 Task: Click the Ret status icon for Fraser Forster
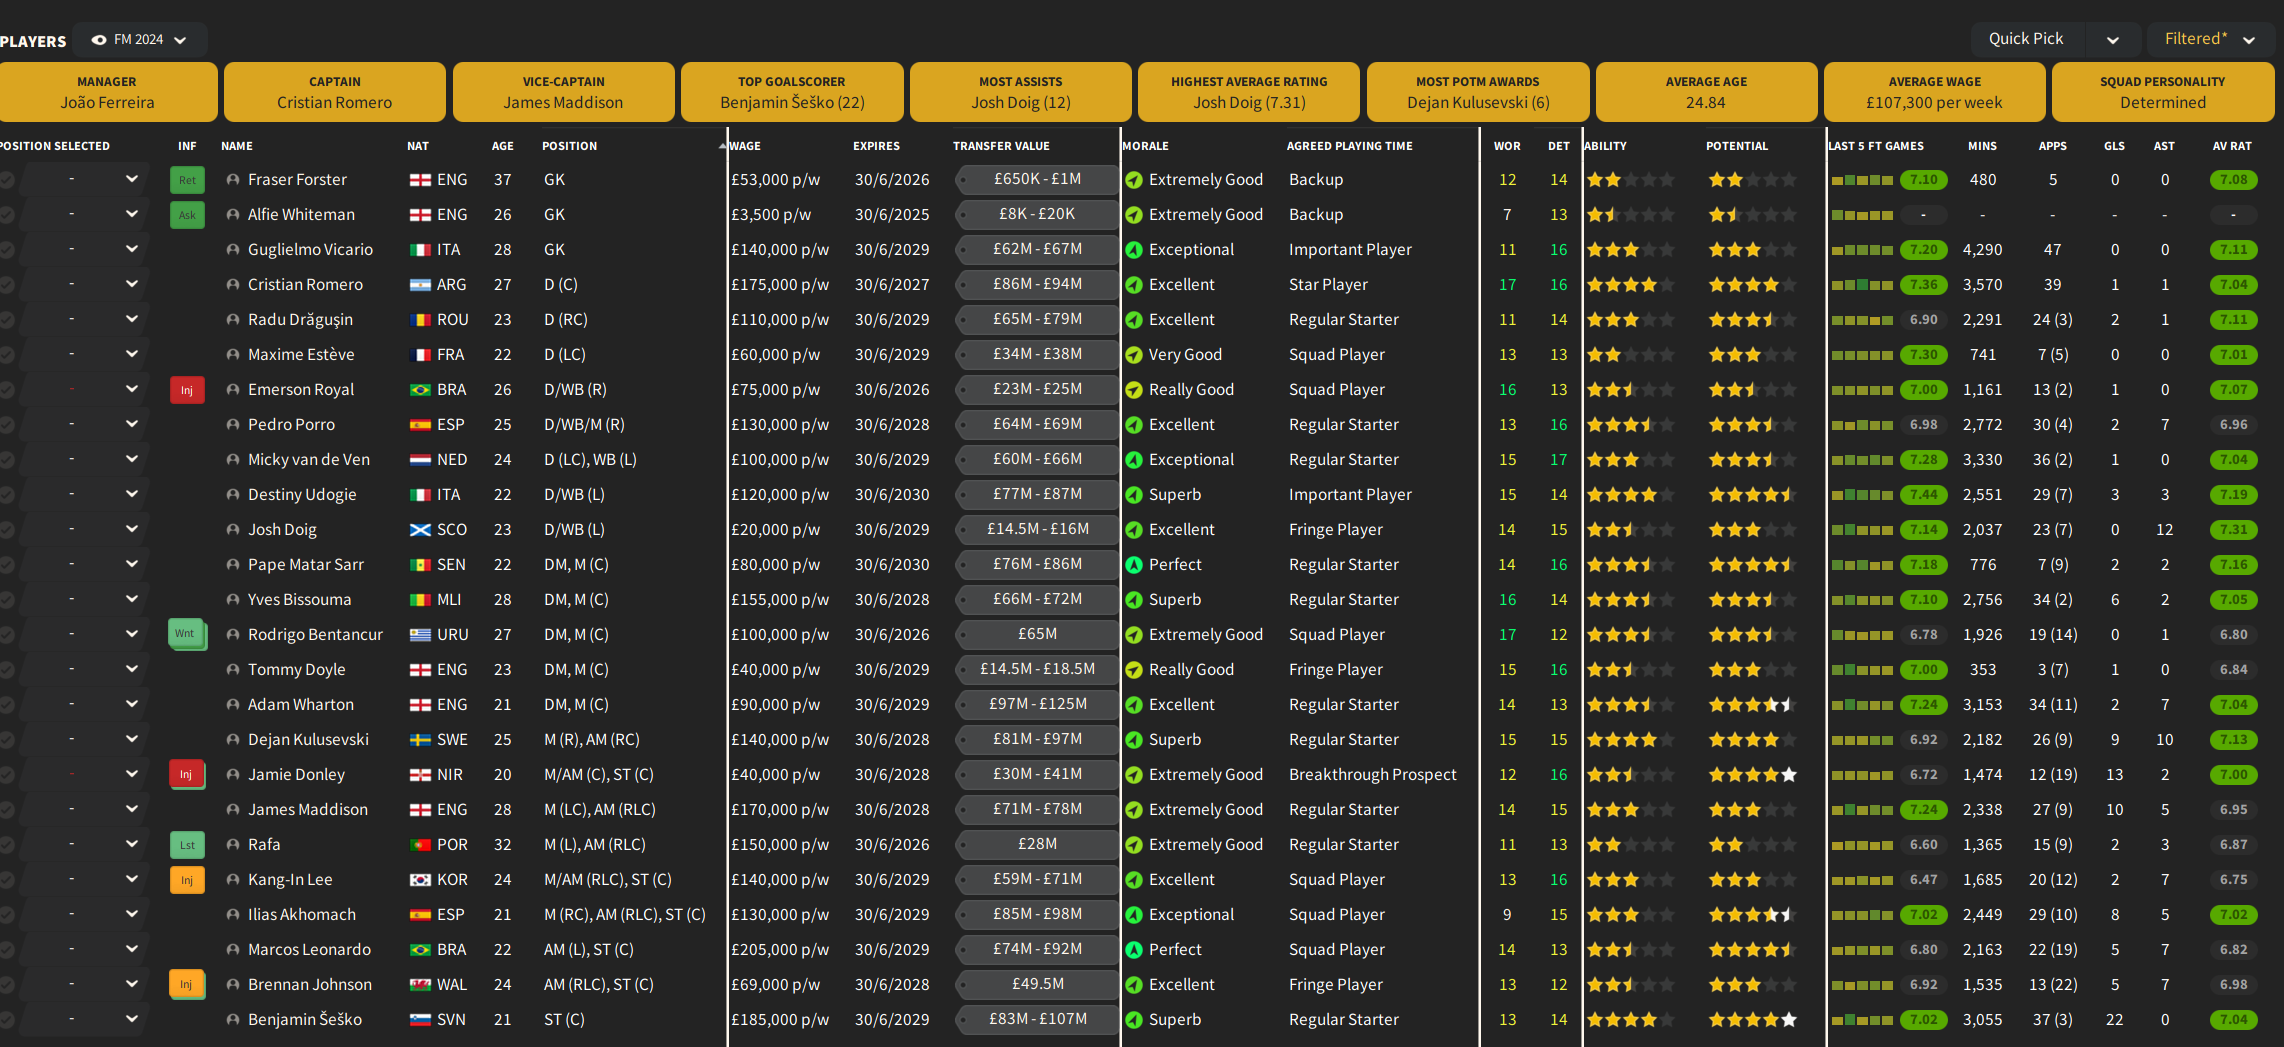187,180
